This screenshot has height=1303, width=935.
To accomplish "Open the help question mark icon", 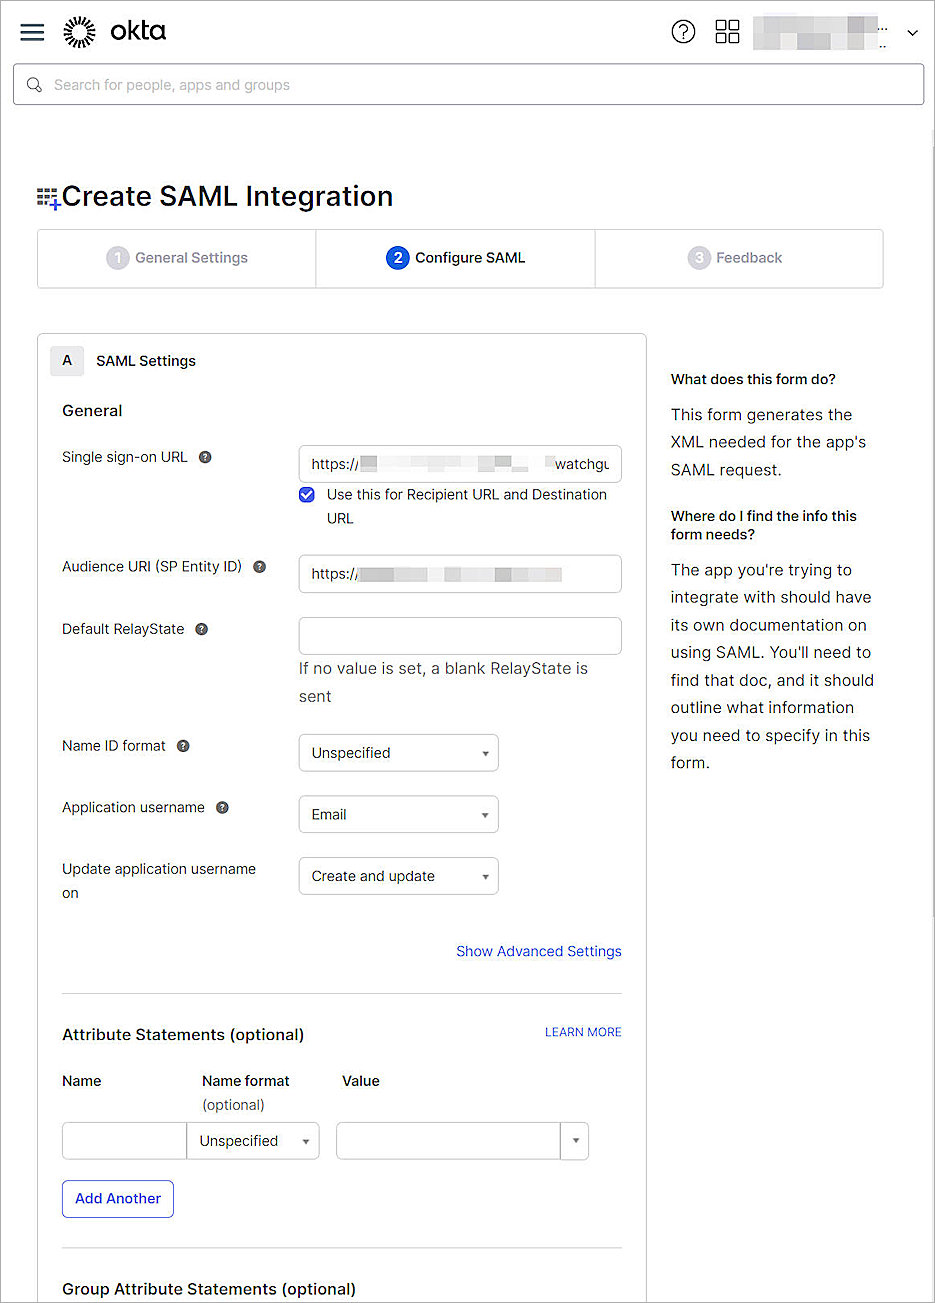I will 683,31.
